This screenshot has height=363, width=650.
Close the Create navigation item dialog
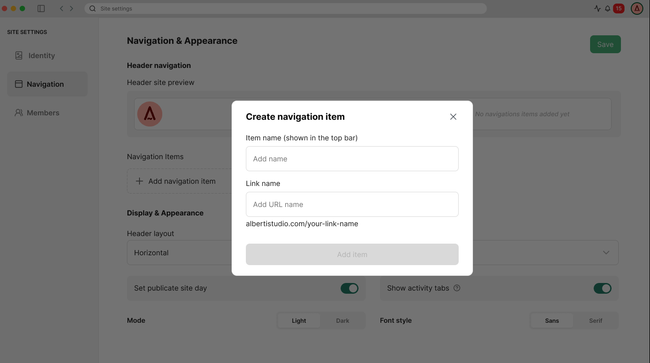tap(453, 117)
